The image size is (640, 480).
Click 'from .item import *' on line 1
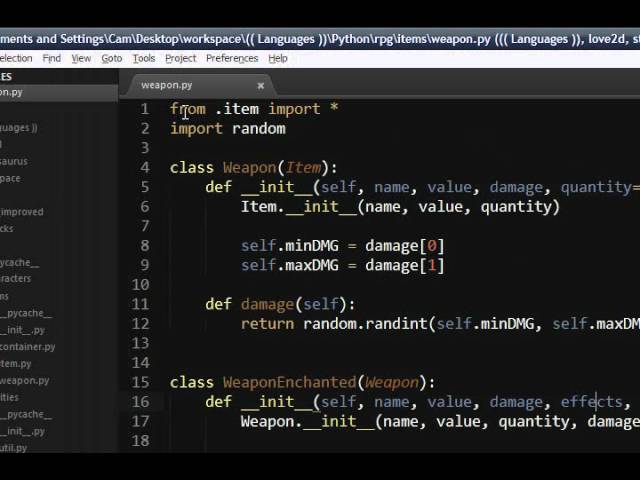[254, 109]
